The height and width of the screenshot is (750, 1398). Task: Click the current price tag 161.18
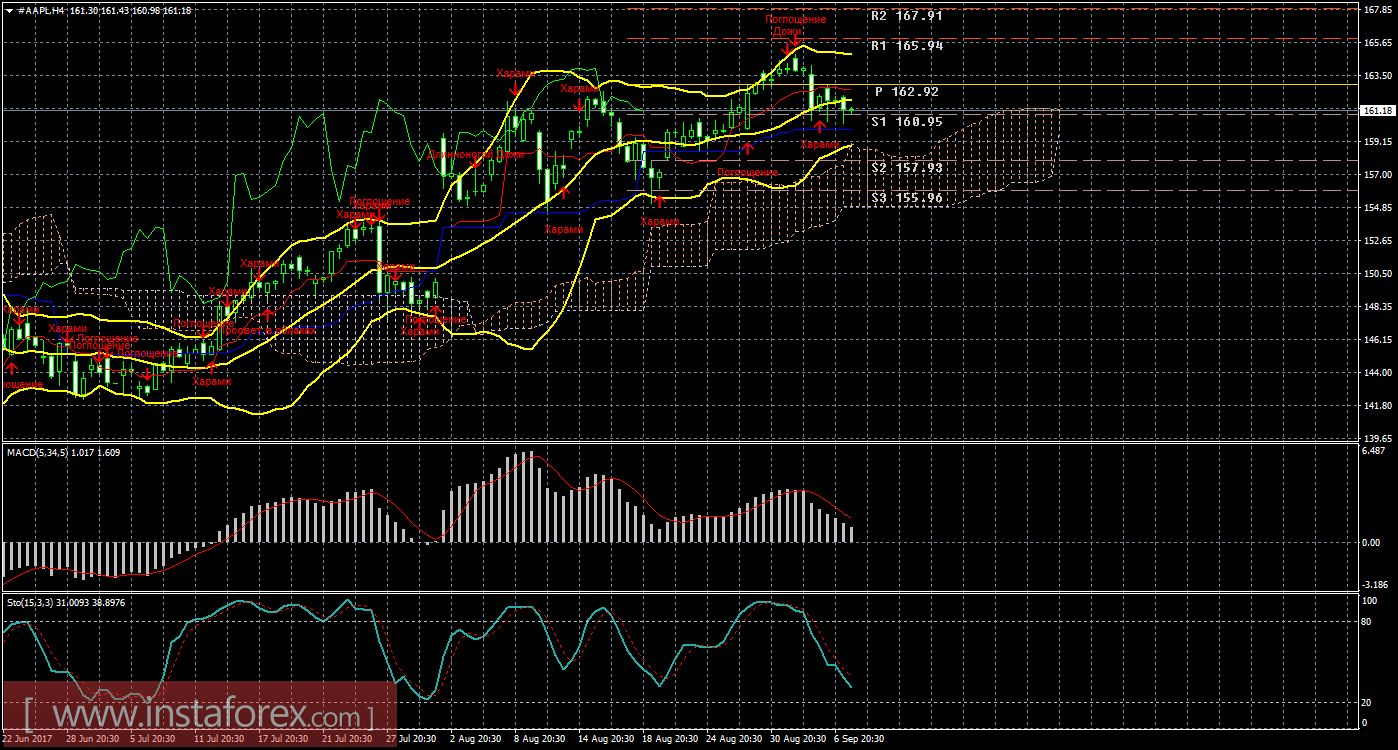1378,111
